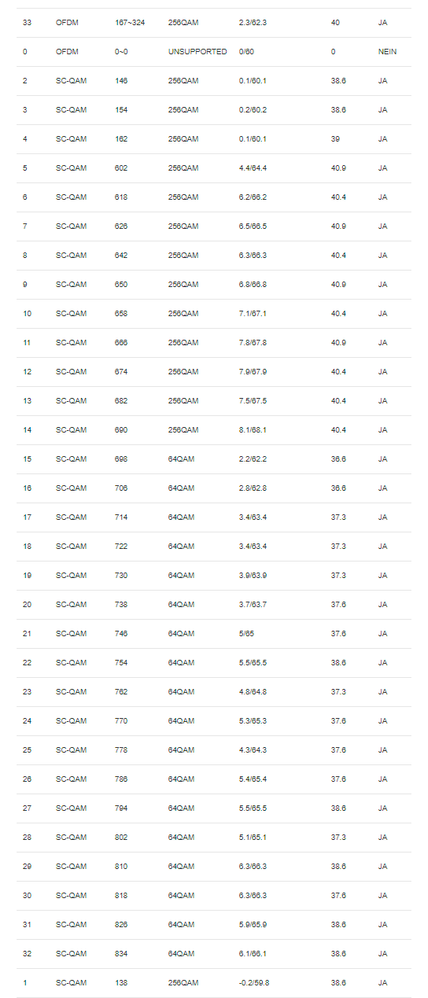
Task: Select frequency 146 of channel 2
Action: tap(121, 81)
